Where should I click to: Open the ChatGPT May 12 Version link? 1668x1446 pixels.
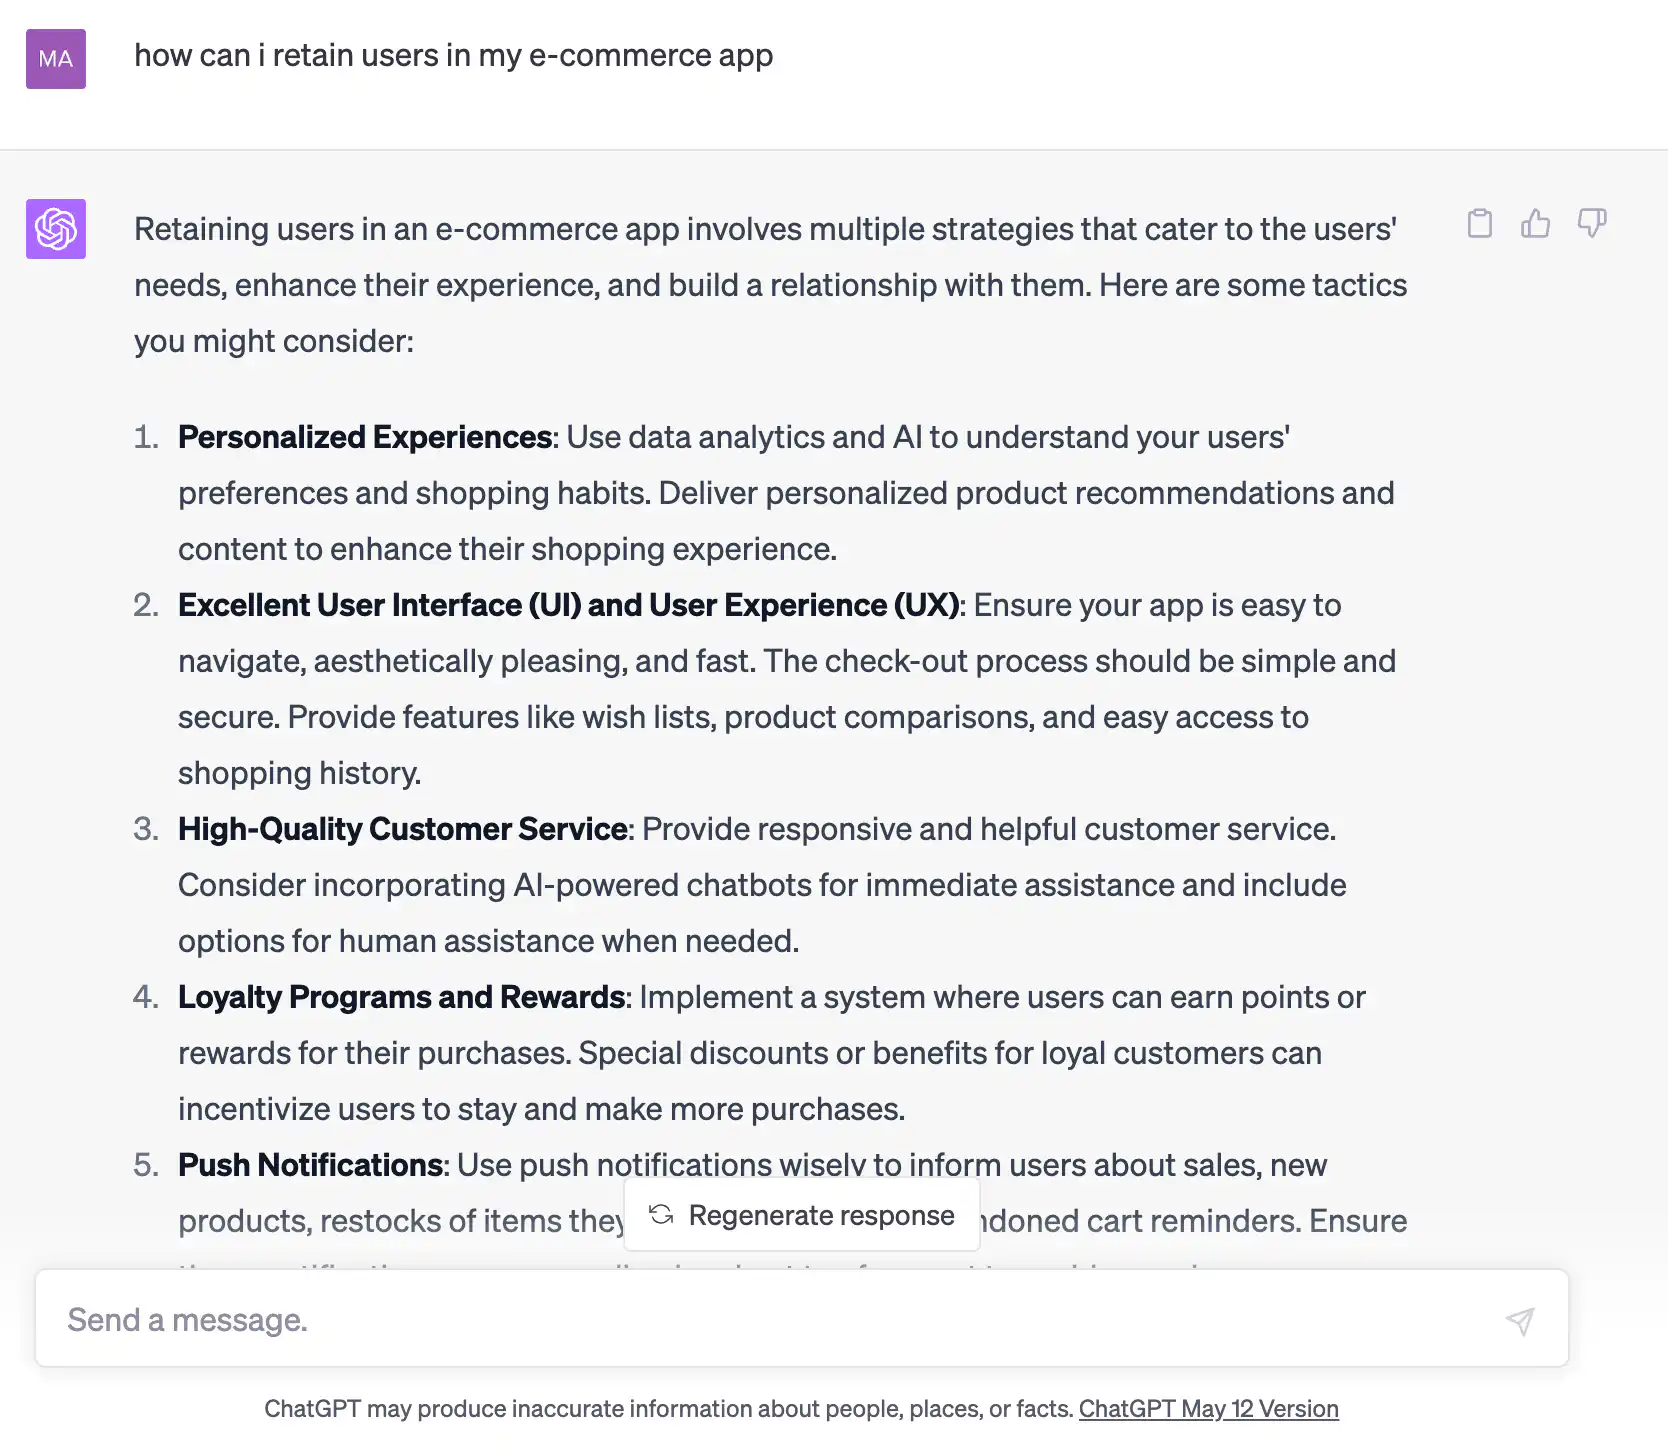click(1209, 1409)
